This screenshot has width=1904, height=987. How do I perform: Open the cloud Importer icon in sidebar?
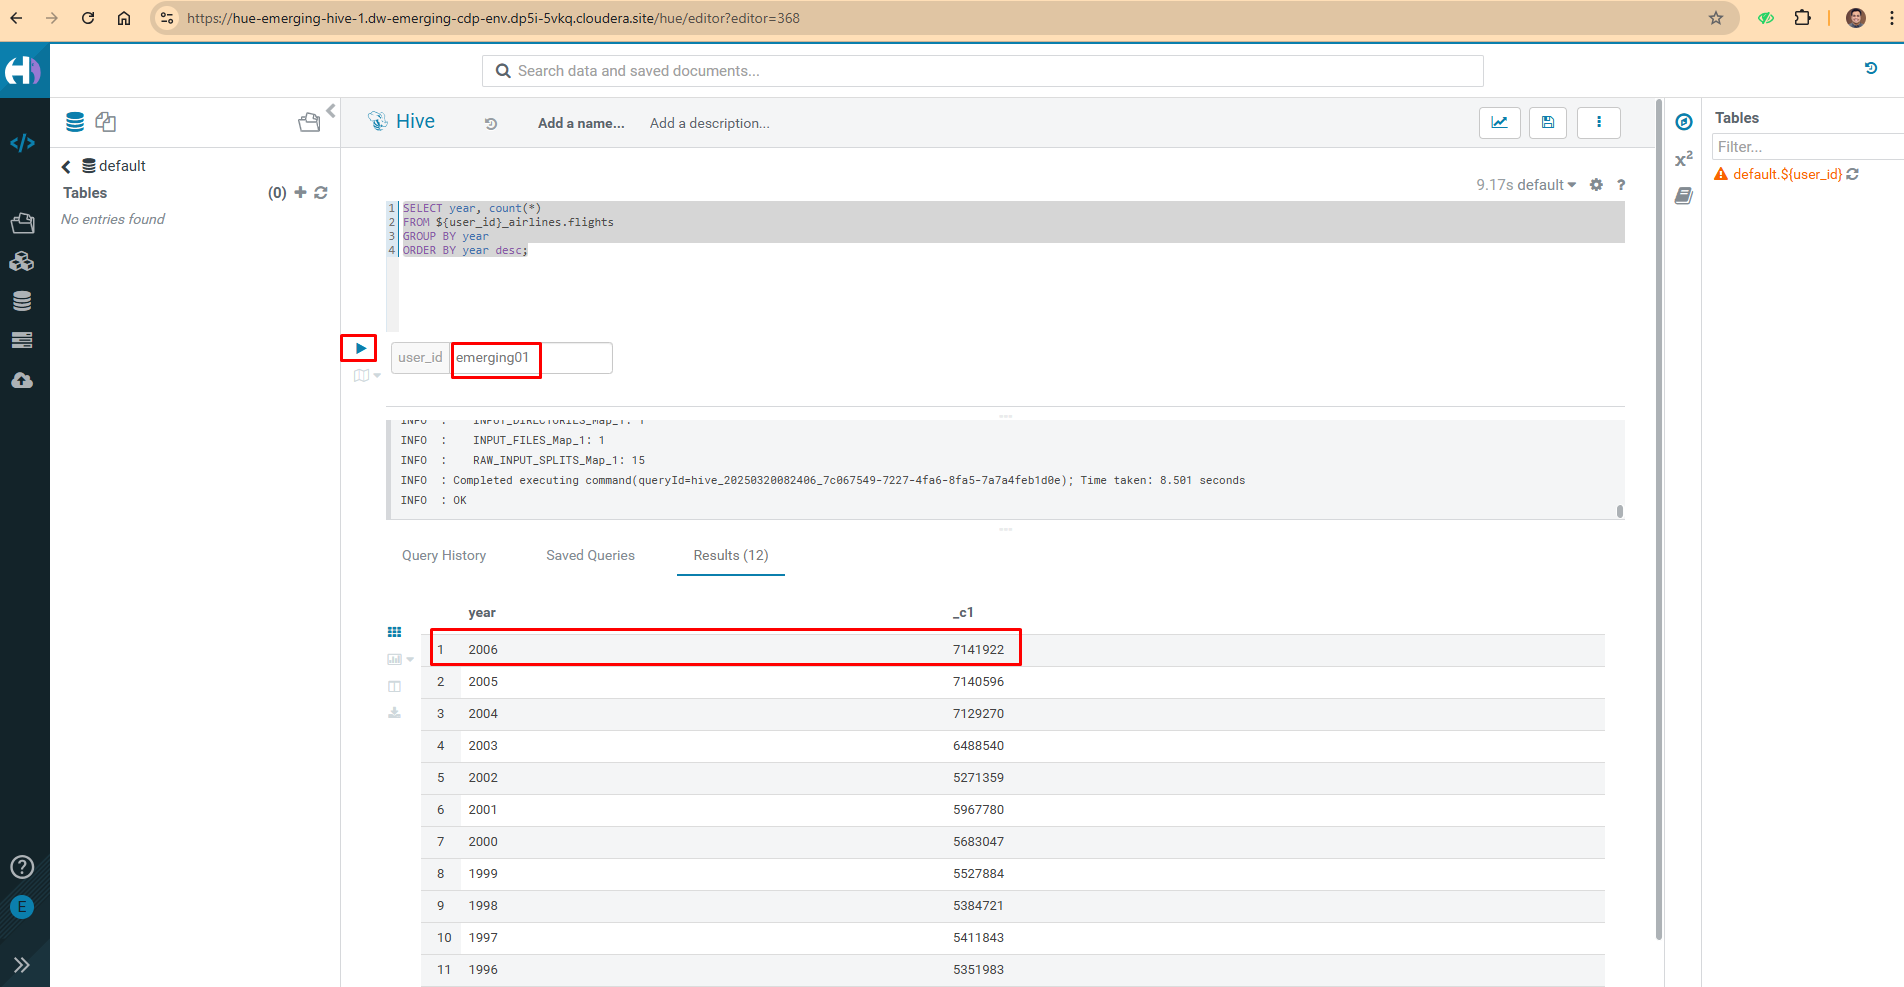(x=22, y=380)
